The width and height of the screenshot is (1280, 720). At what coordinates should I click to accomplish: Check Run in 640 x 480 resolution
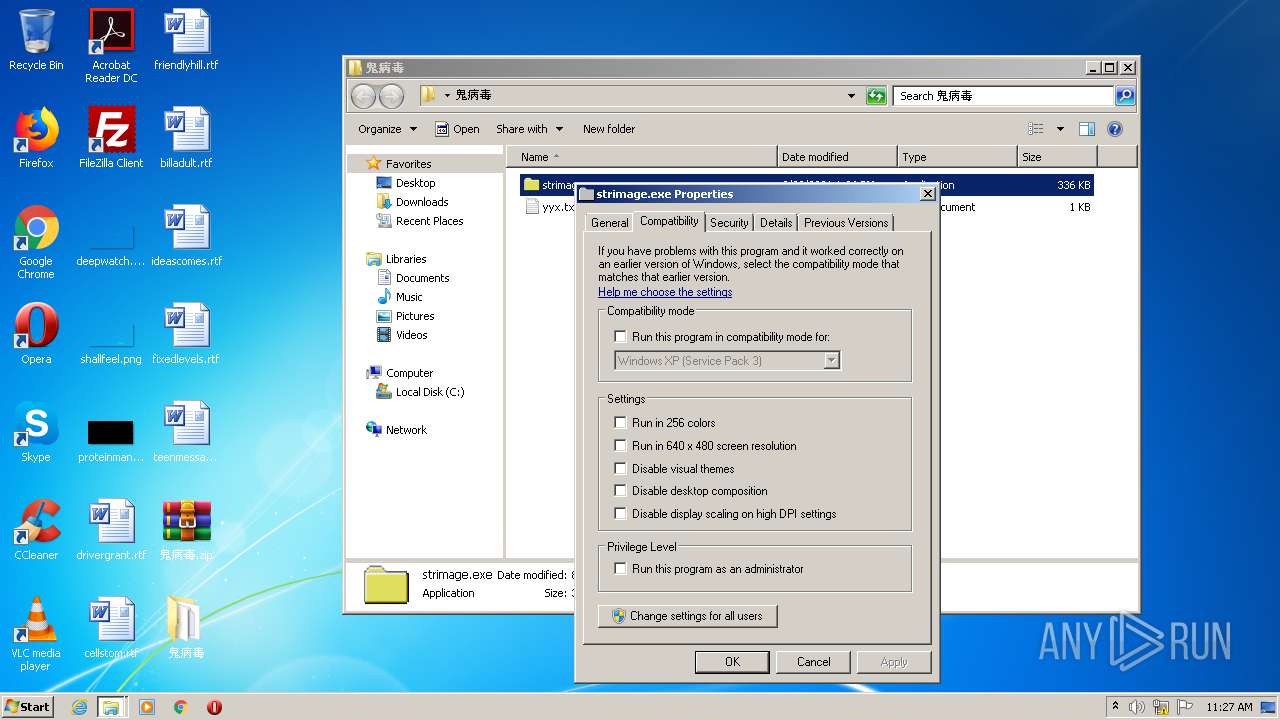click(x=620, y=446)
